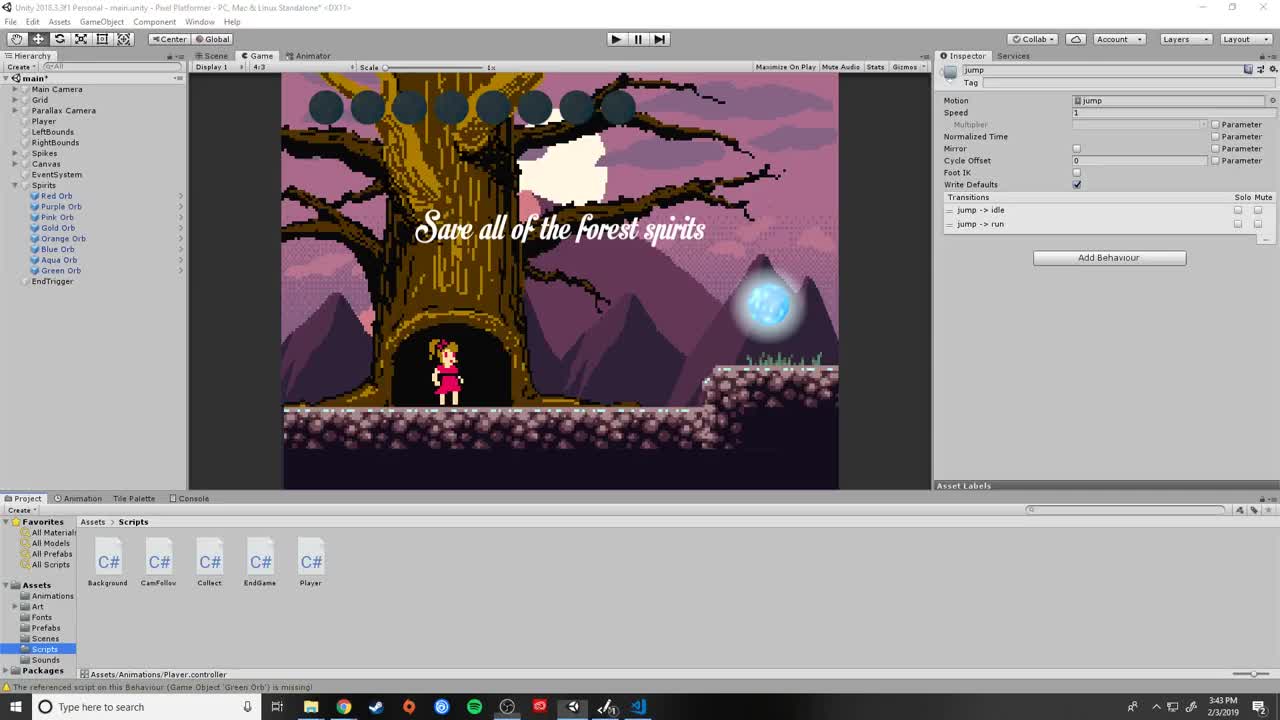Click the Green Orb prefab cube icon
This screenshot has height=720, width=1280.
point(36,270)
